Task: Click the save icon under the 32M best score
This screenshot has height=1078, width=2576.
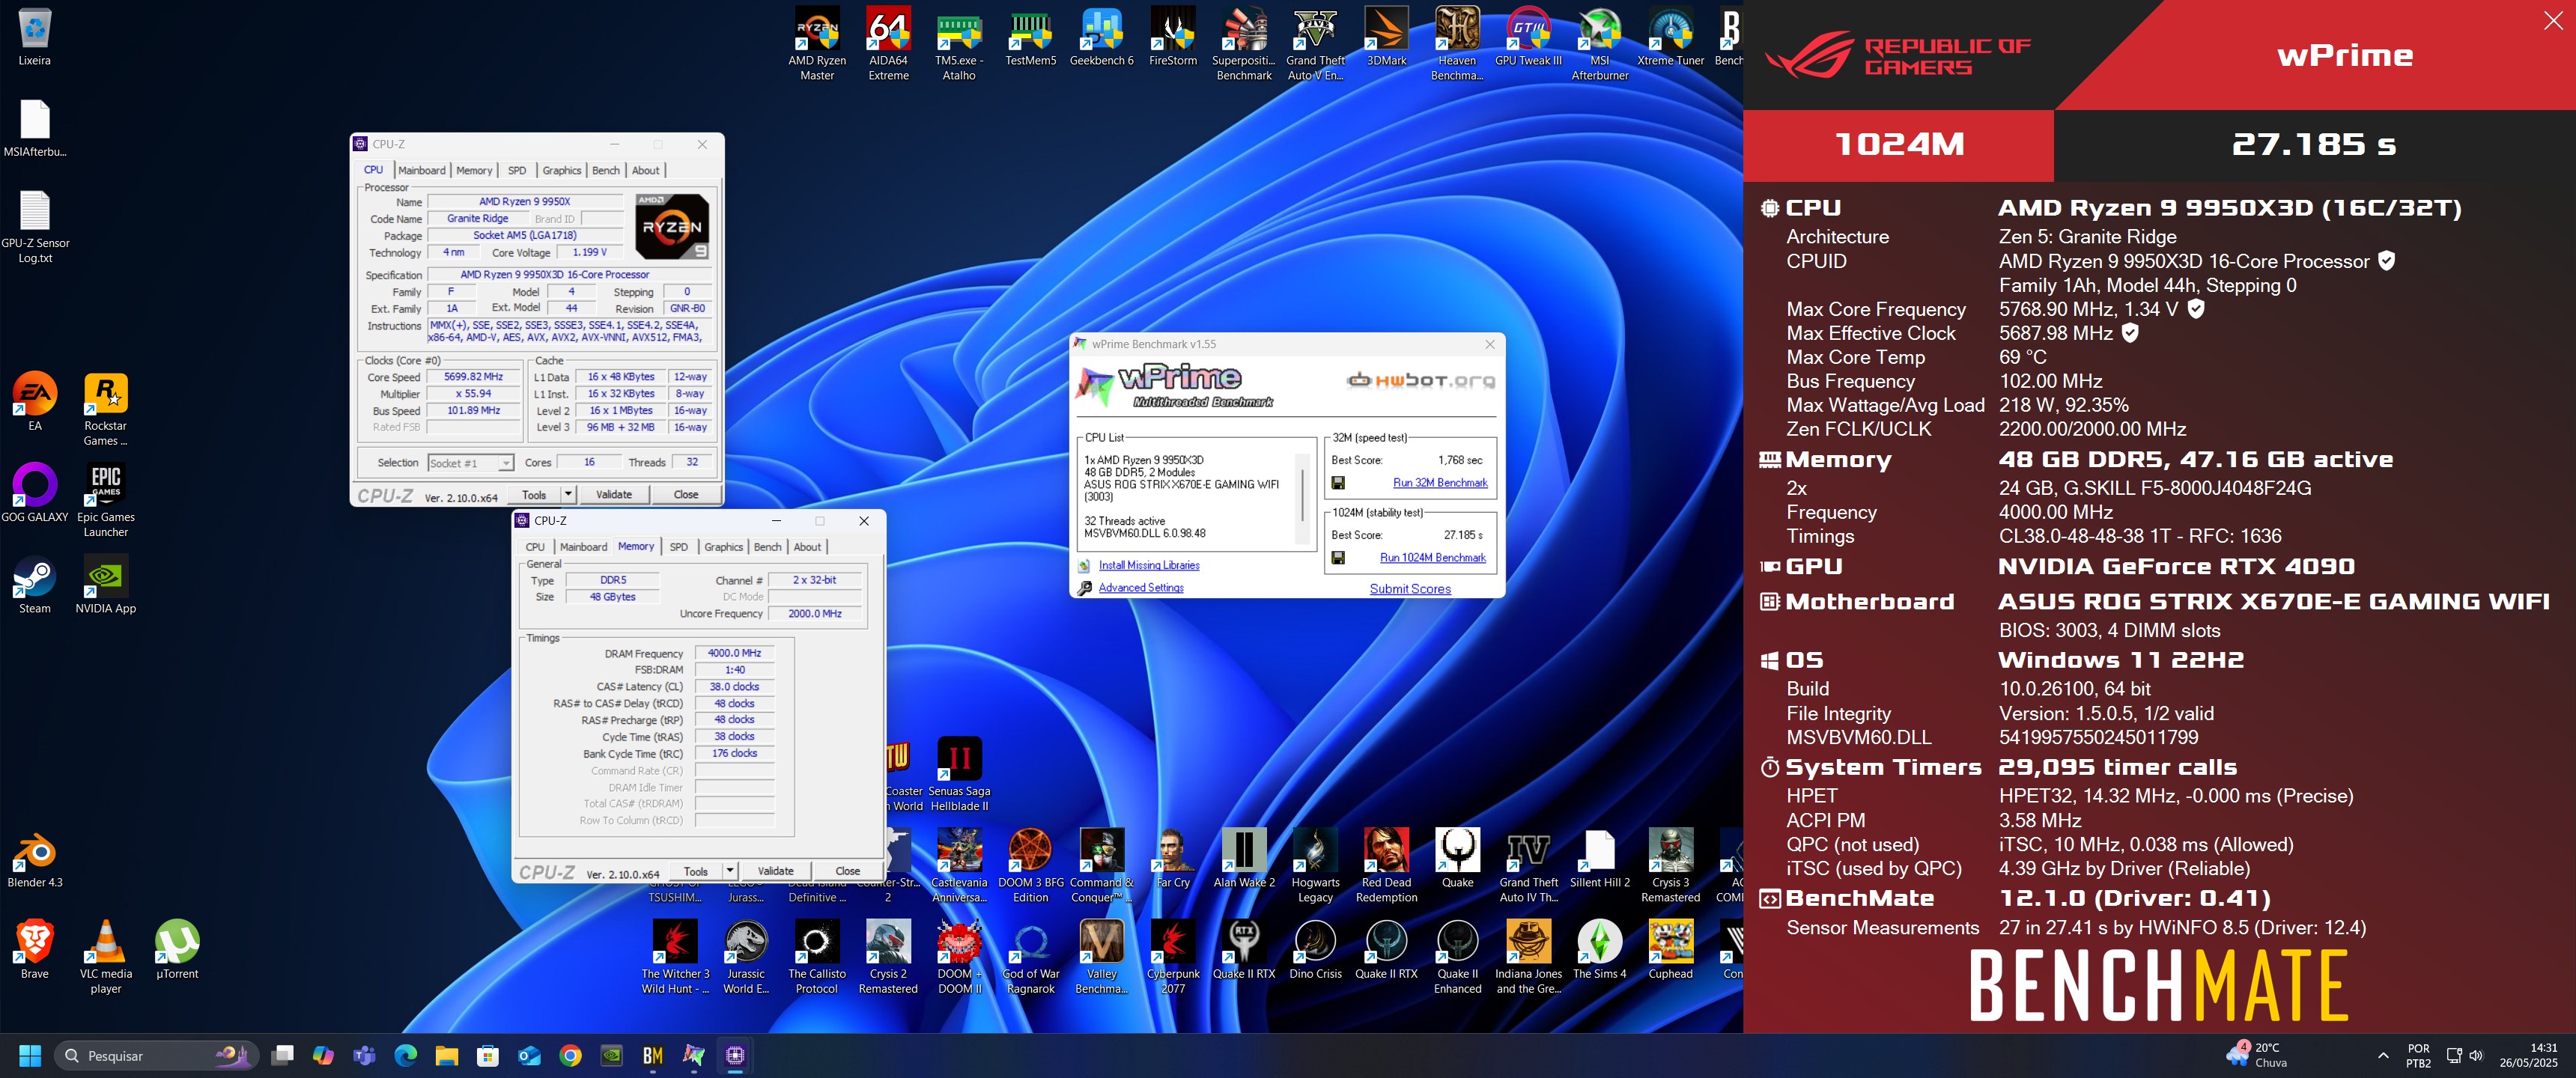Action: click(1338, 483)
